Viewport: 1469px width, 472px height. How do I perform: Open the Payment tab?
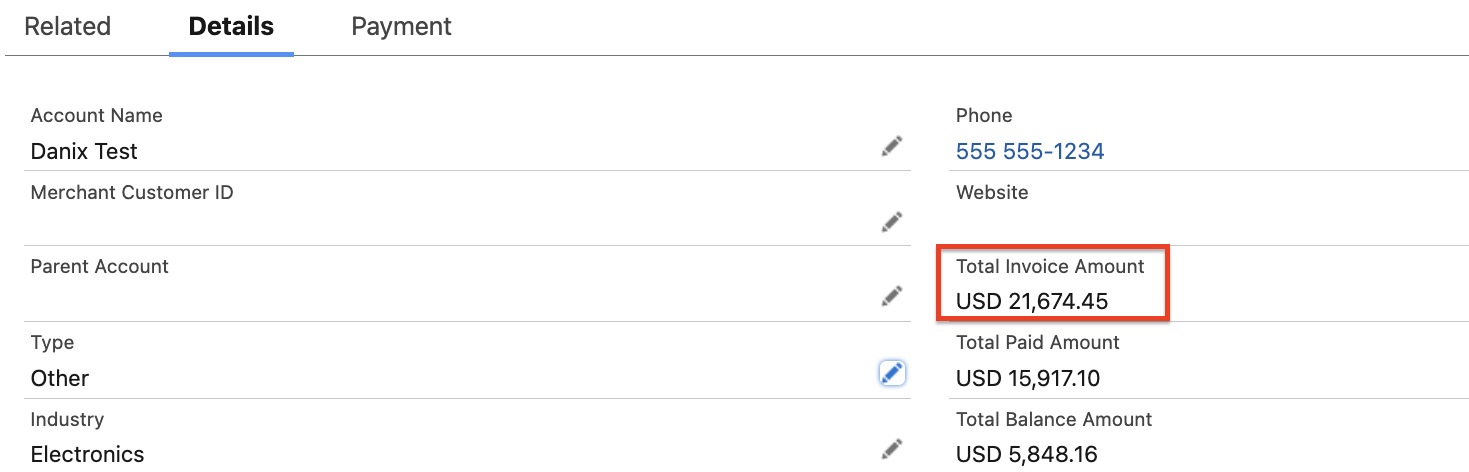click(401, 27)
